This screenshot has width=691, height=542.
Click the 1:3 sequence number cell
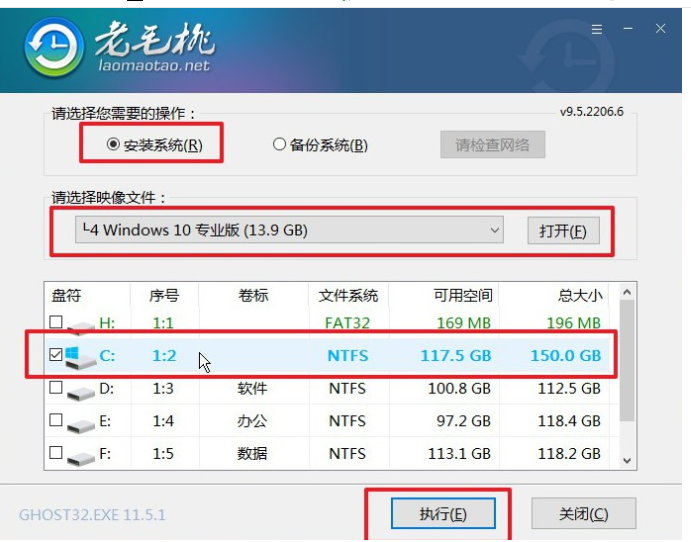click(163, 389)
